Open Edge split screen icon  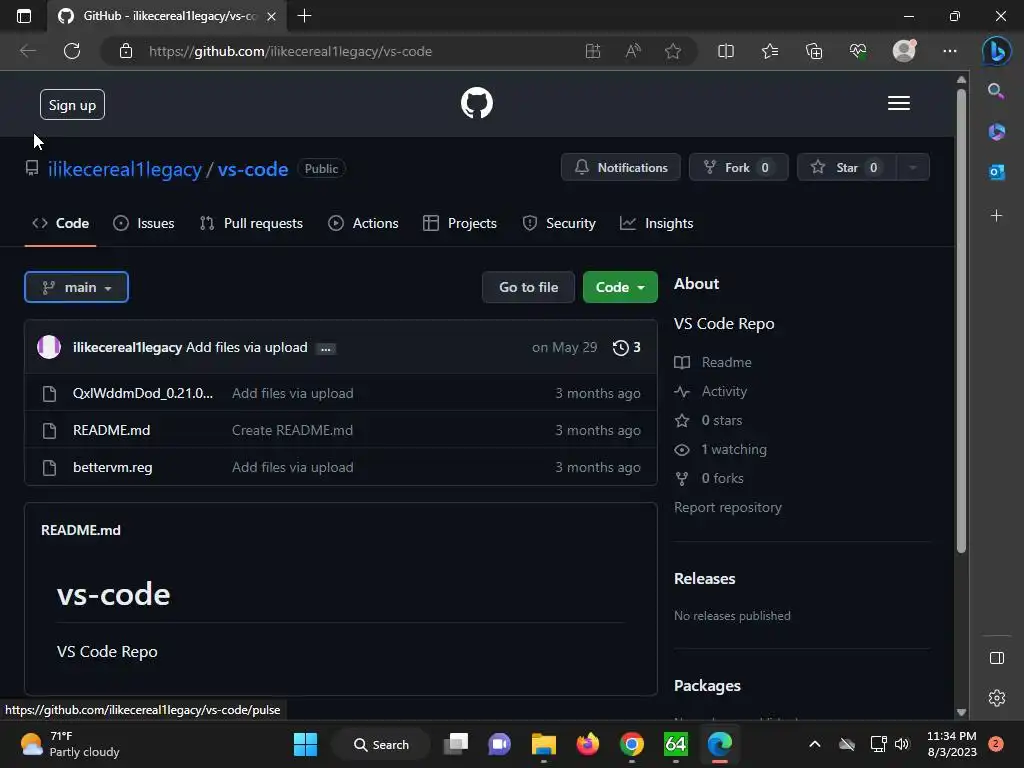click(726, 51)
